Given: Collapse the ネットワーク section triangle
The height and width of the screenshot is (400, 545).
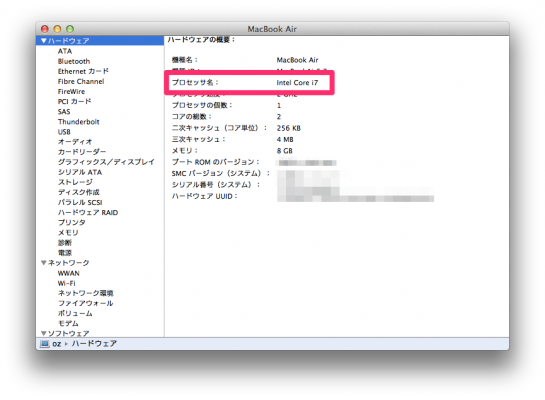Looking at the screenshot, I should pos(43,263).
